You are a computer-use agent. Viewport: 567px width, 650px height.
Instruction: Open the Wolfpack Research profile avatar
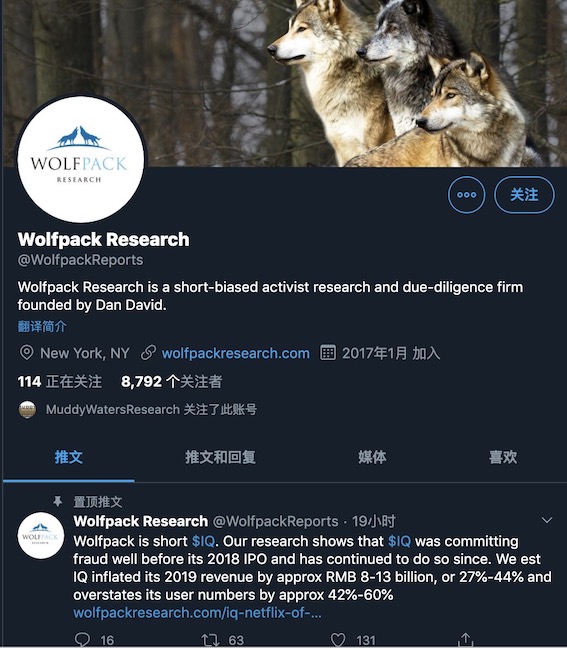point(81,160)
